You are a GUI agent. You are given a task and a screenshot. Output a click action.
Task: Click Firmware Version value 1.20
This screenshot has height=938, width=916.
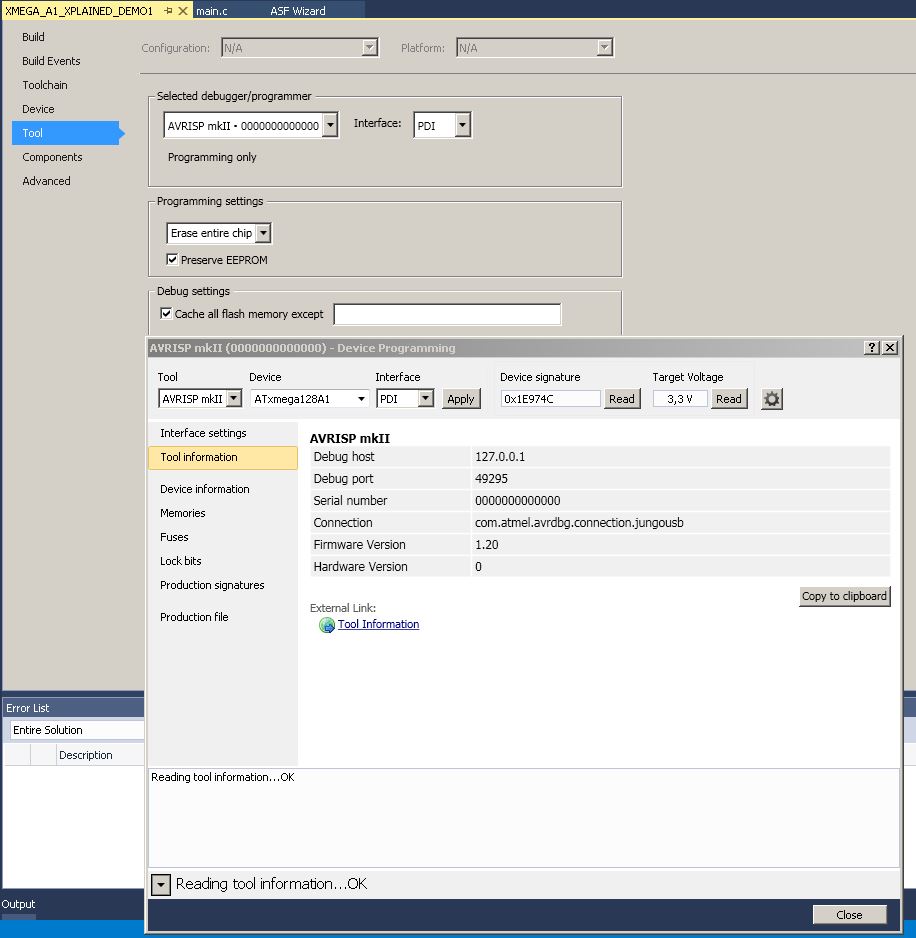(x=486, y=545)
